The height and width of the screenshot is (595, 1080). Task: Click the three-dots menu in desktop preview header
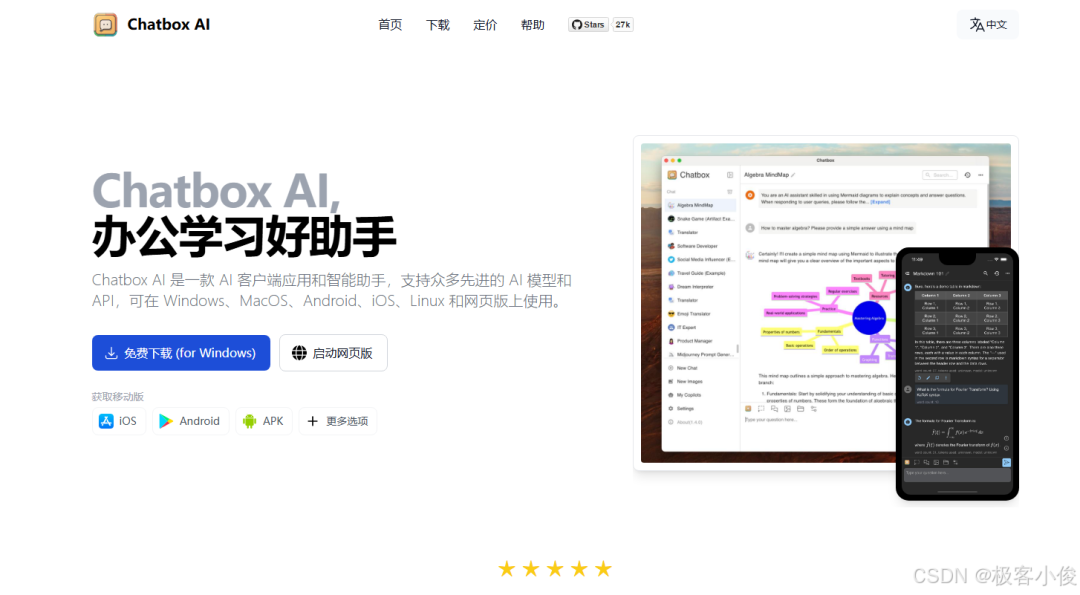coord(981,175)
